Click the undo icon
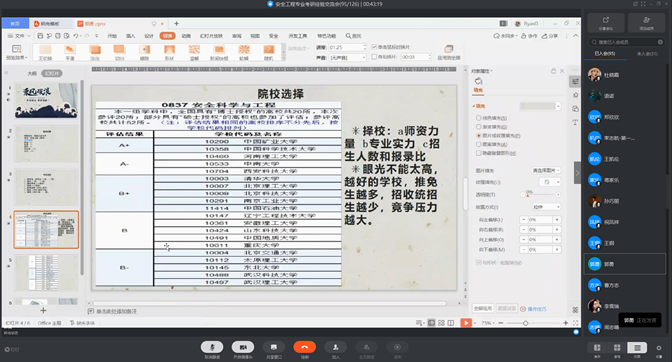This screenshot has width=672, height=362. click(x=76, y=36)
